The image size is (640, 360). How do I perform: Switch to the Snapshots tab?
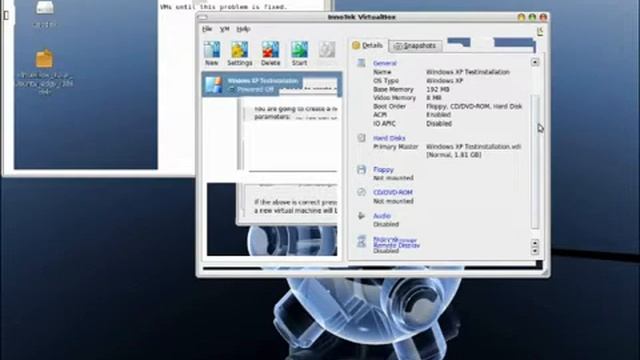tap(415, 46)
